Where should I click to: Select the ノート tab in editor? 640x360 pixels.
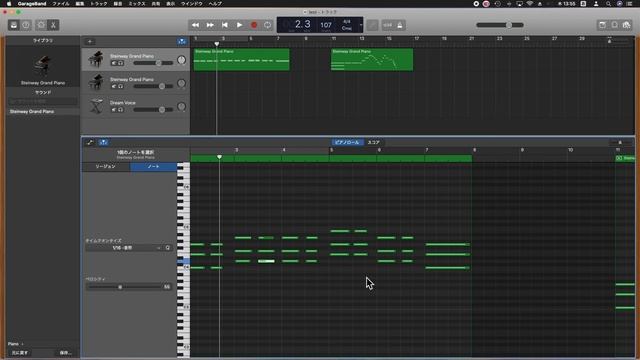(153, 167)
